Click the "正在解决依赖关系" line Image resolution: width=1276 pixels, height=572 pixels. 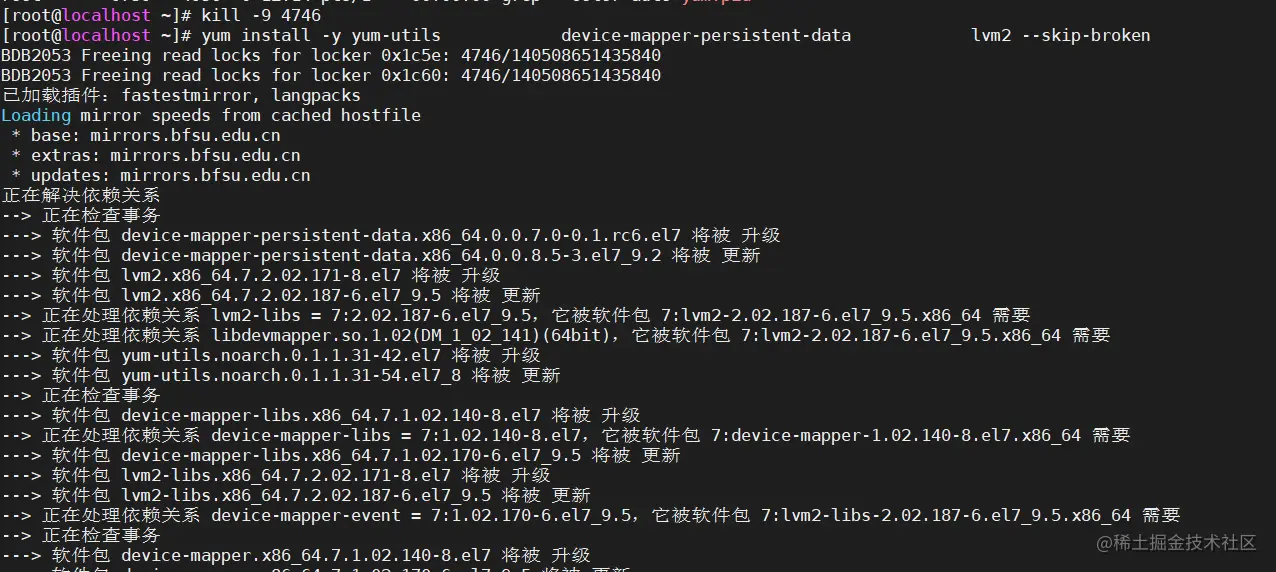(x=81, y=195)
